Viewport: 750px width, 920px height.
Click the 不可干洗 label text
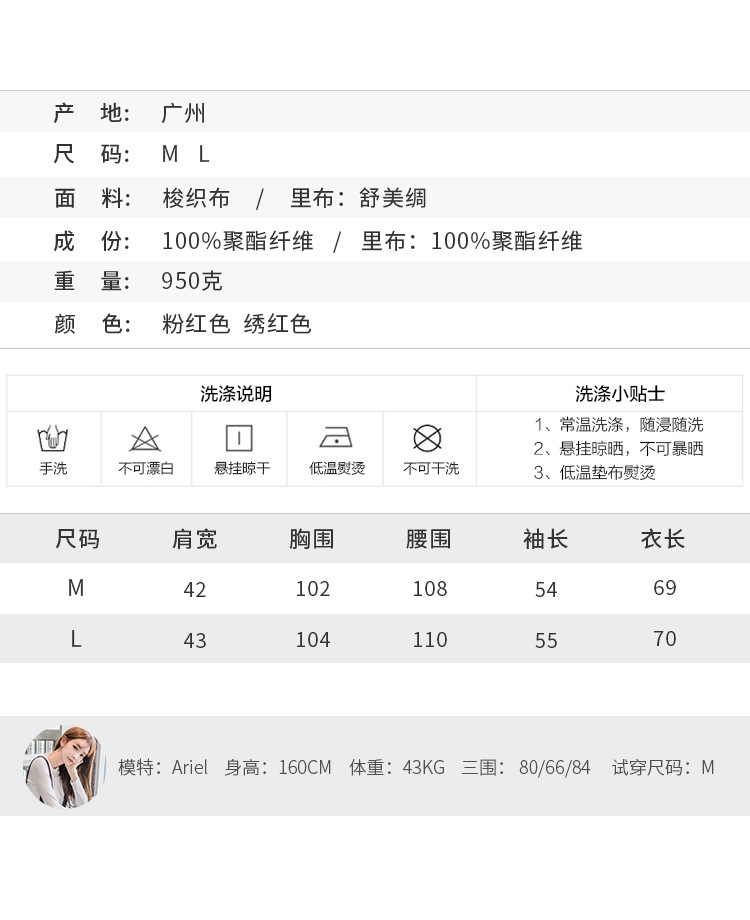[431, 468]
